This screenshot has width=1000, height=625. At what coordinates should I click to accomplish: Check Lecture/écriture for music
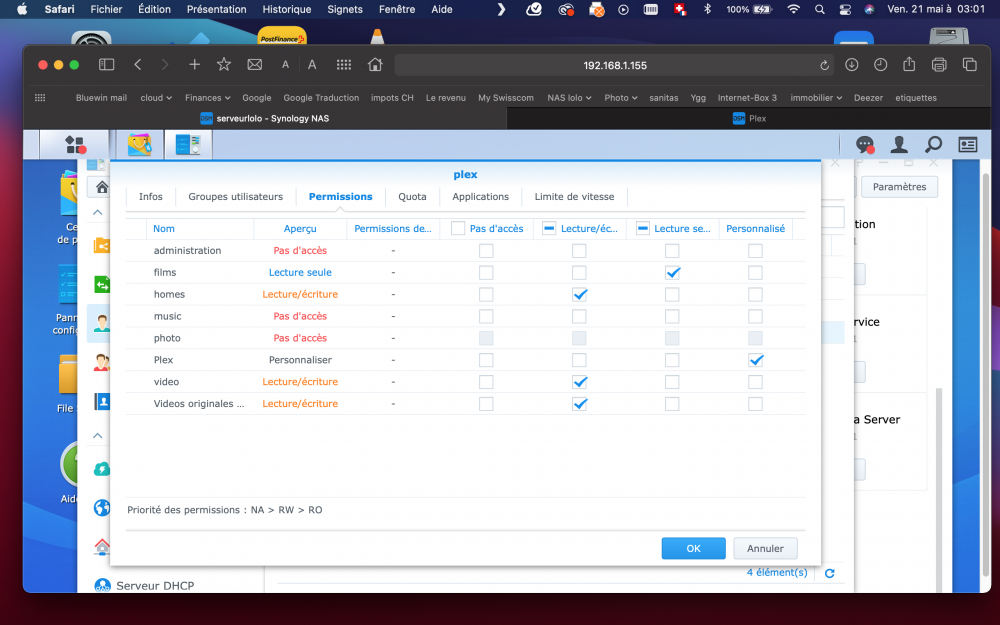[x=579, y=316]
